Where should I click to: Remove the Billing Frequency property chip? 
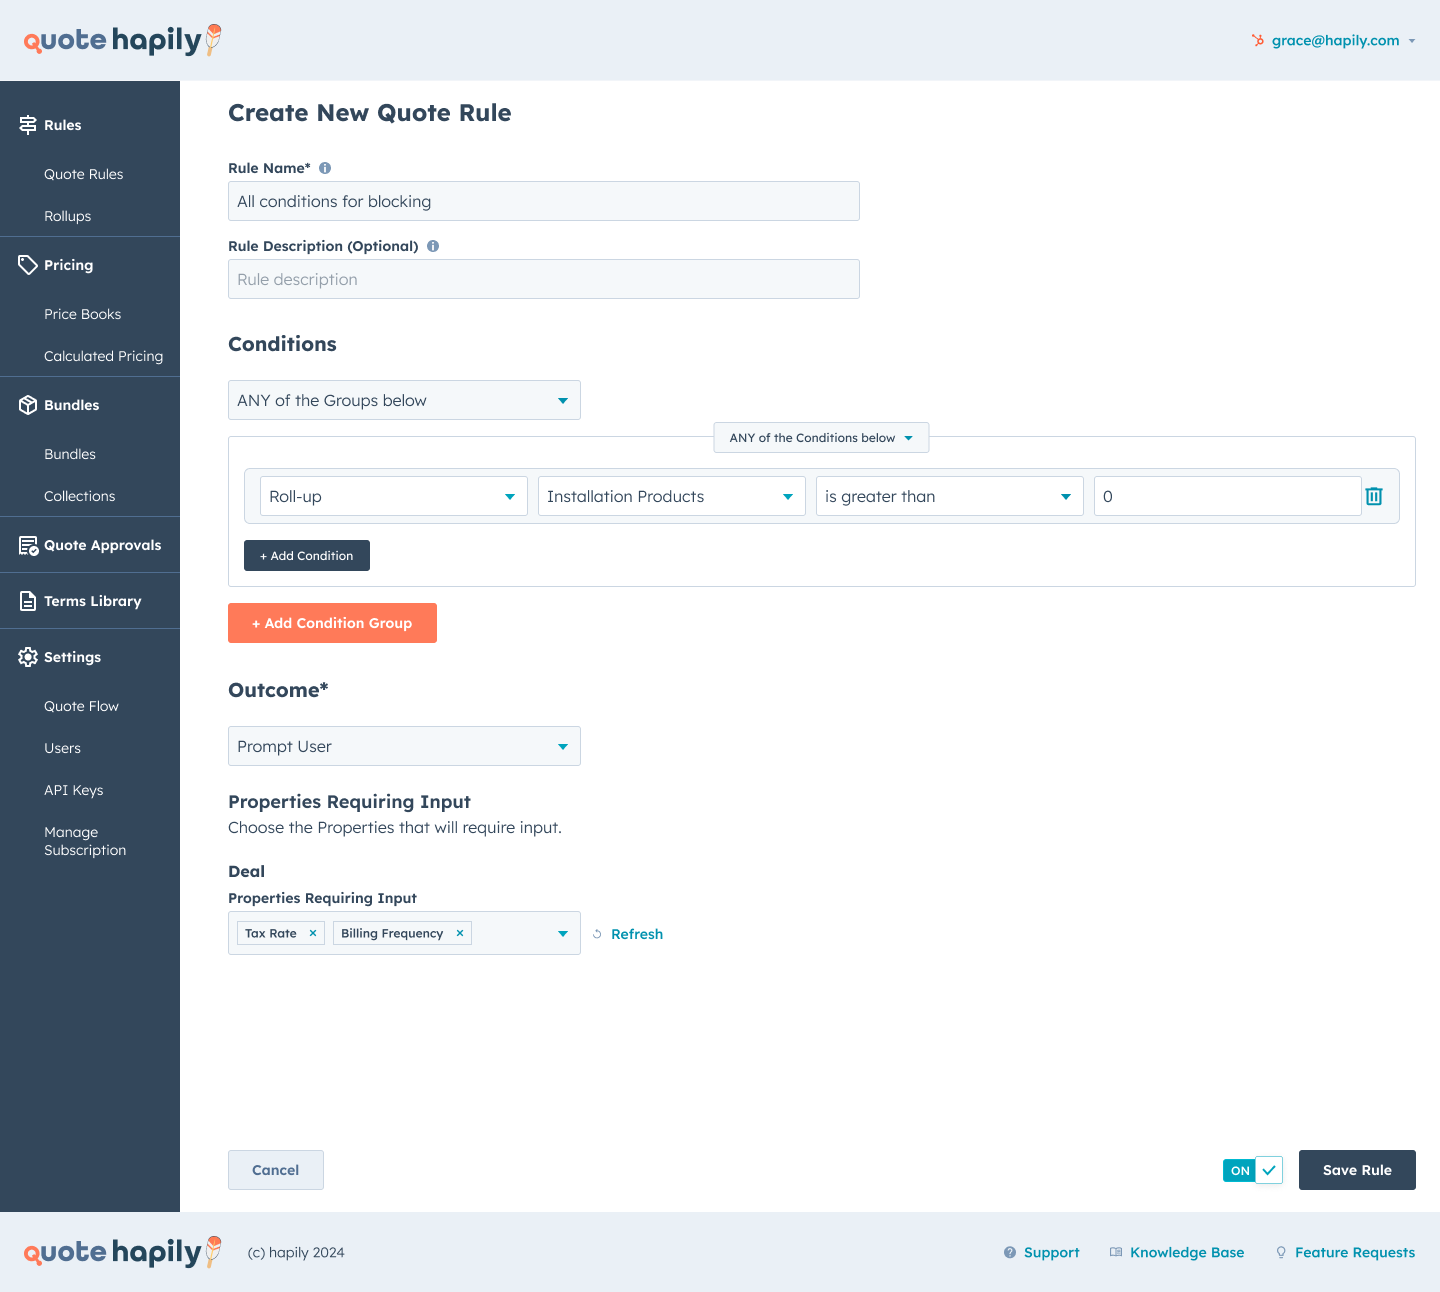460,932
